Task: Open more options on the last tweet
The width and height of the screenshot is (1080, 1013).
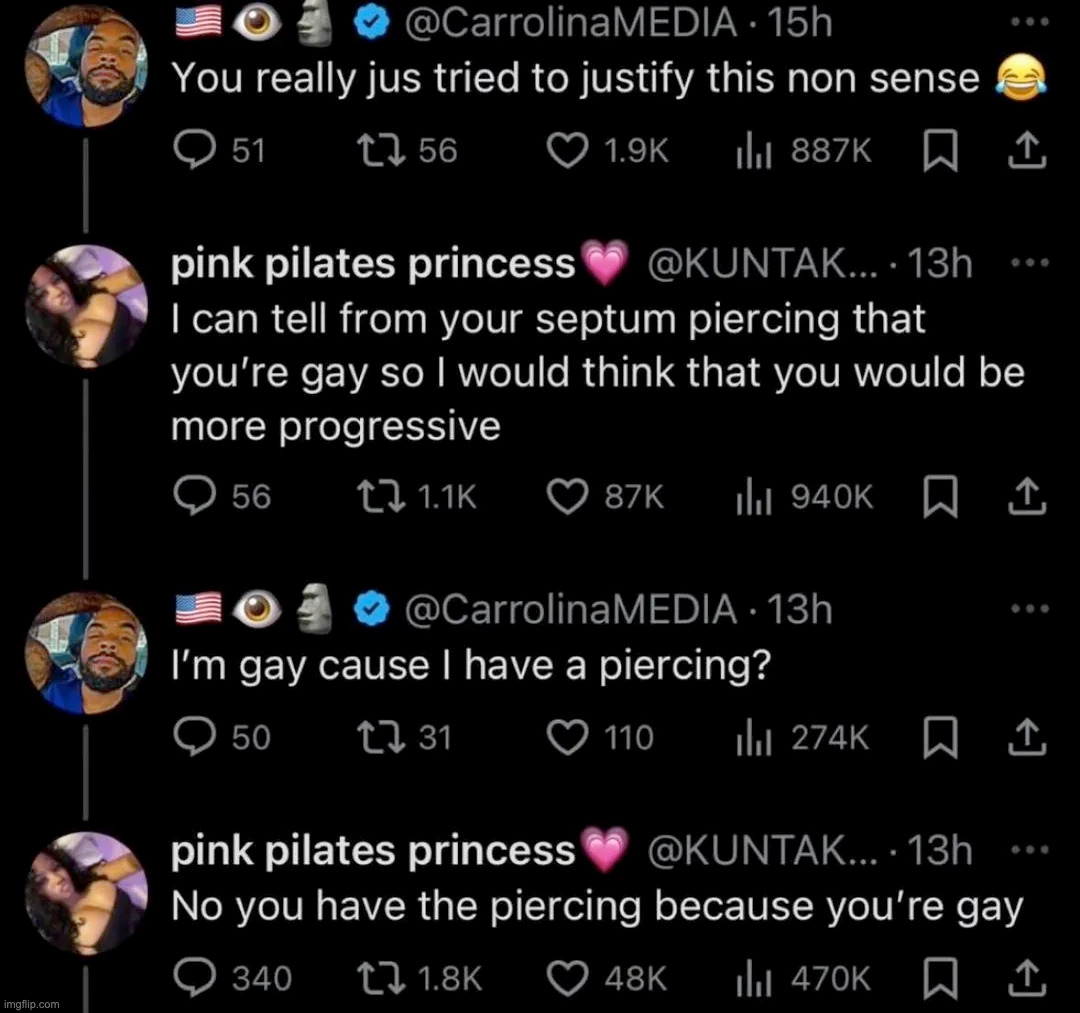Action: click(x=1027, y=850)
